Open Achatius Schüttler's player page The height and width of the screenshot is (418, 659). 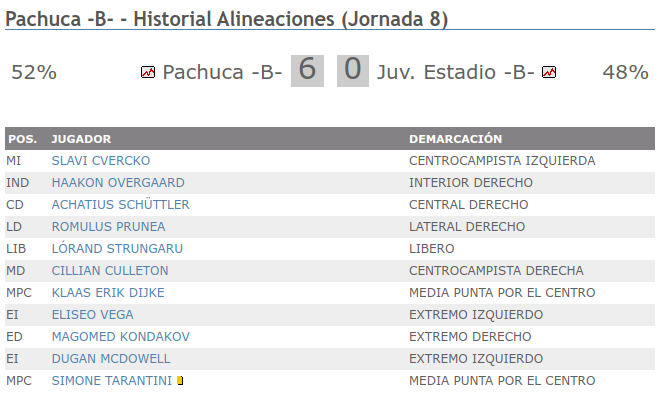120,204
